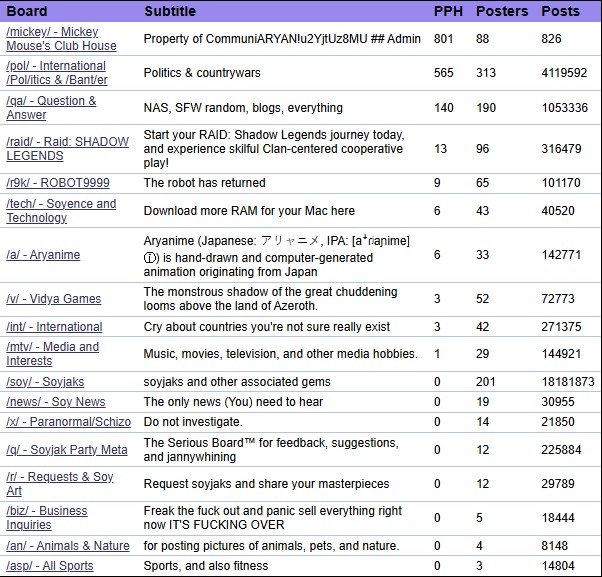This screenshot has height=577, width=602.
Task: Open the /pol/ International Politics board link
Action: click(x=57, y=73)
